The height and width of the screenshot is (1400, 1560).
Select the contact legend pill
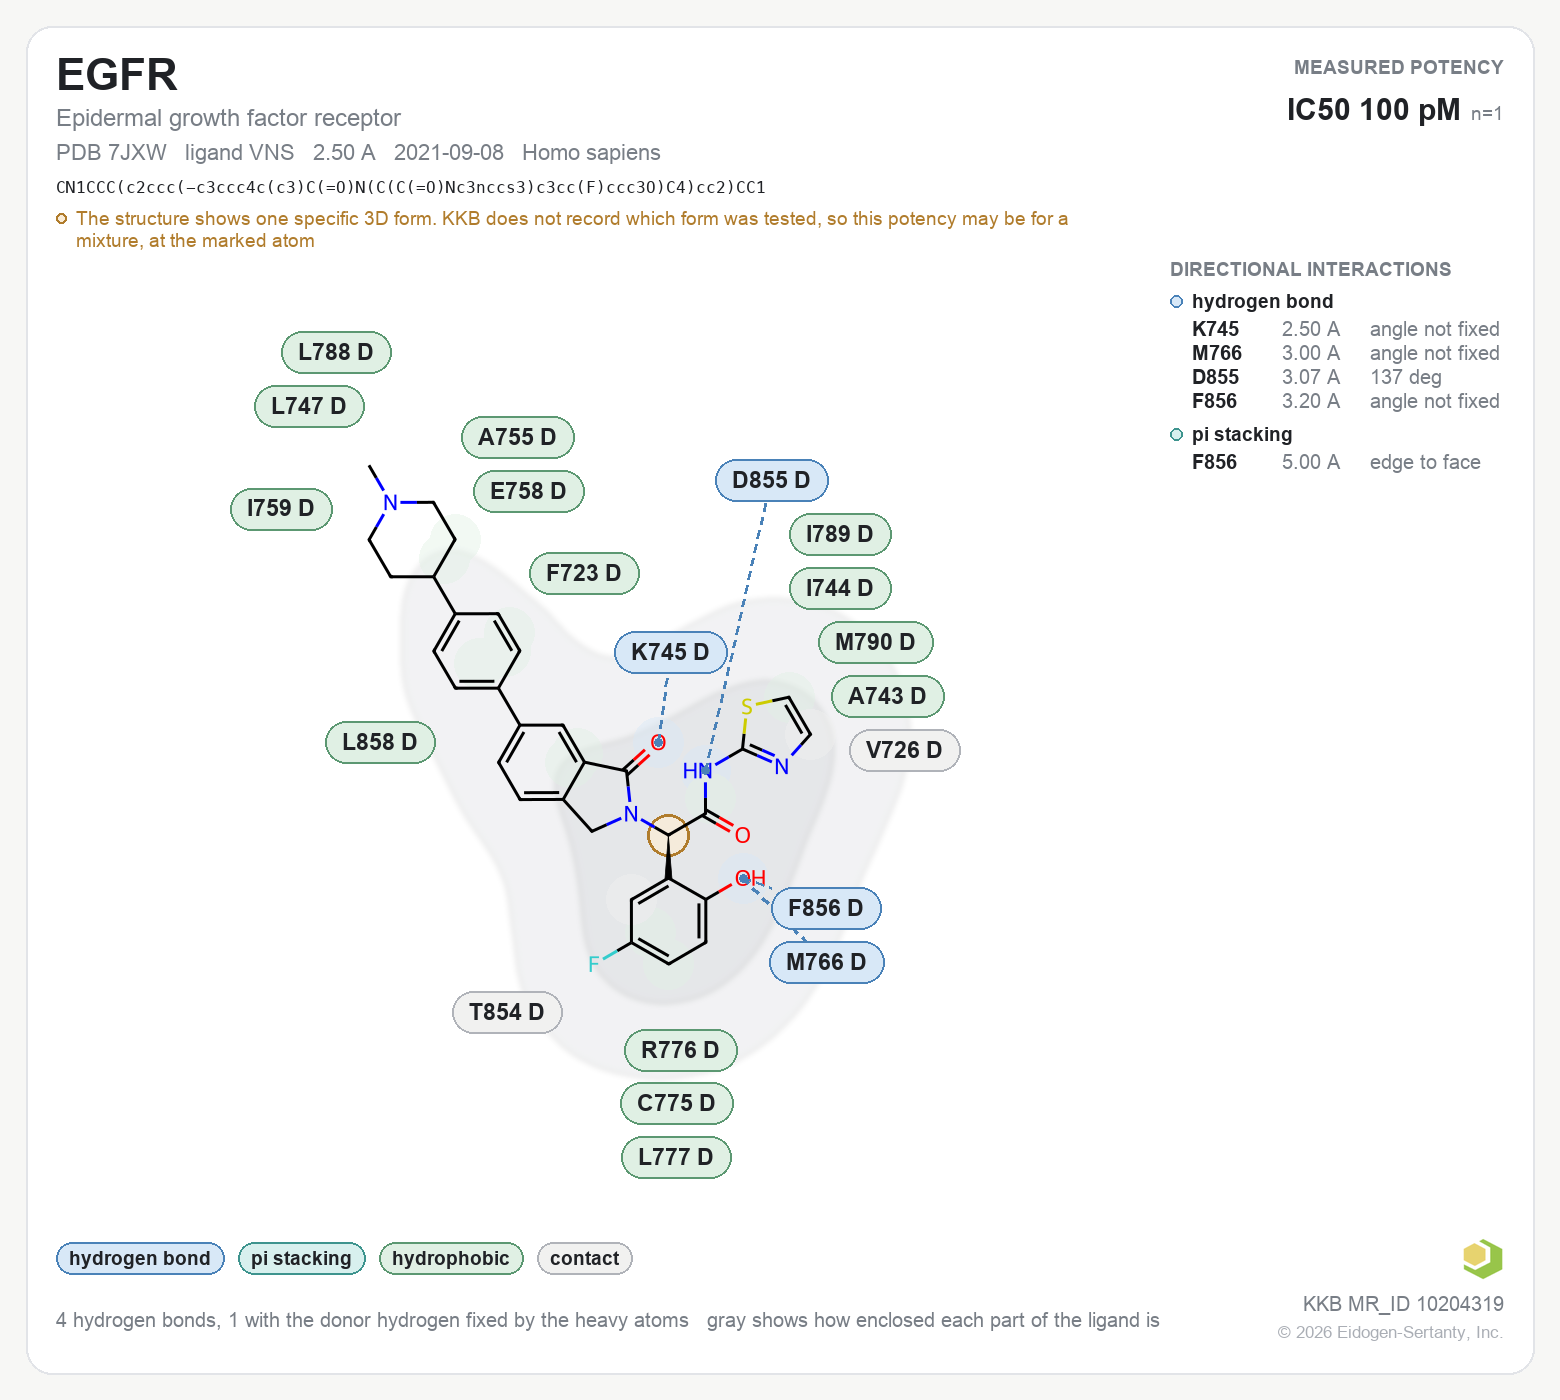[584, 1258]
